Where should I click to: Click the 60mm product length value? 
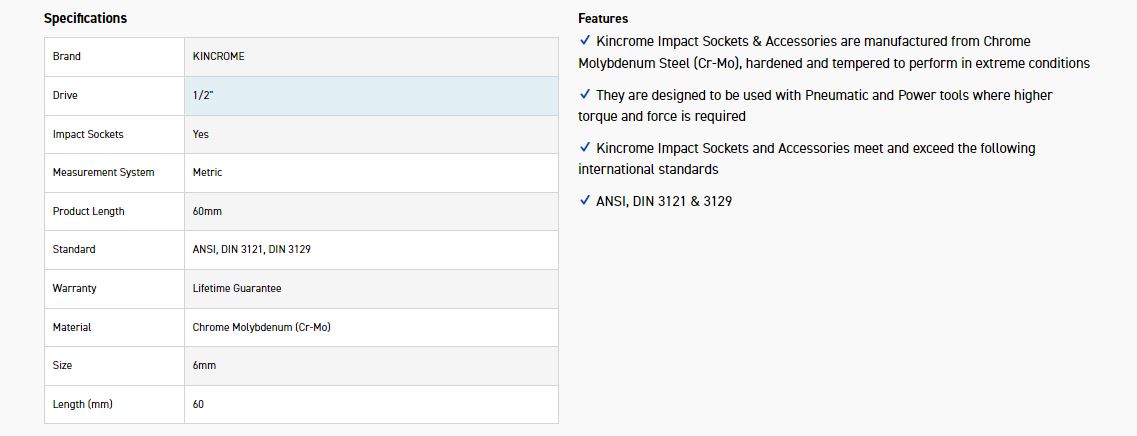(208, 212)
